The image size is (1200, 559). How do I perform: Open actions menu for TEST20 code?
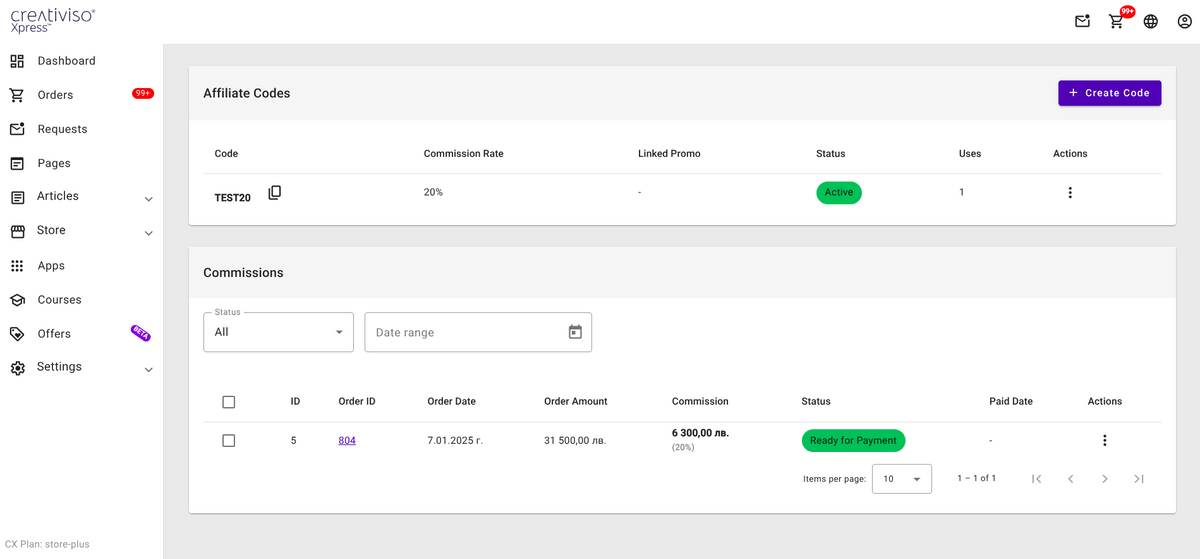click(1070, 193)
